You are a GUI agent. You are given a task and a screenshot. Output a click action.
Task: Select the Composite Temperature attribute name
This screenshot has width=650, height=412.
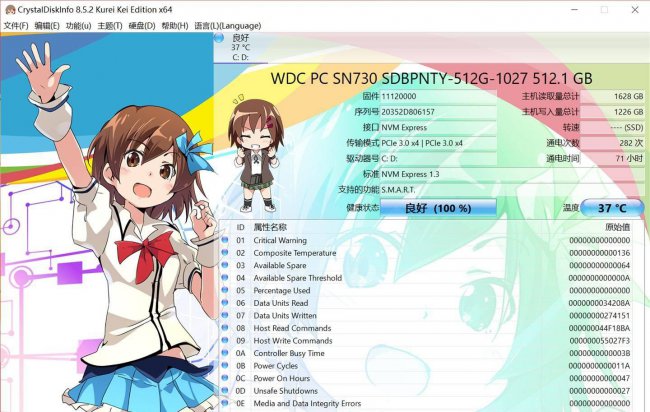pyautogui.click(x=295, y=253)
